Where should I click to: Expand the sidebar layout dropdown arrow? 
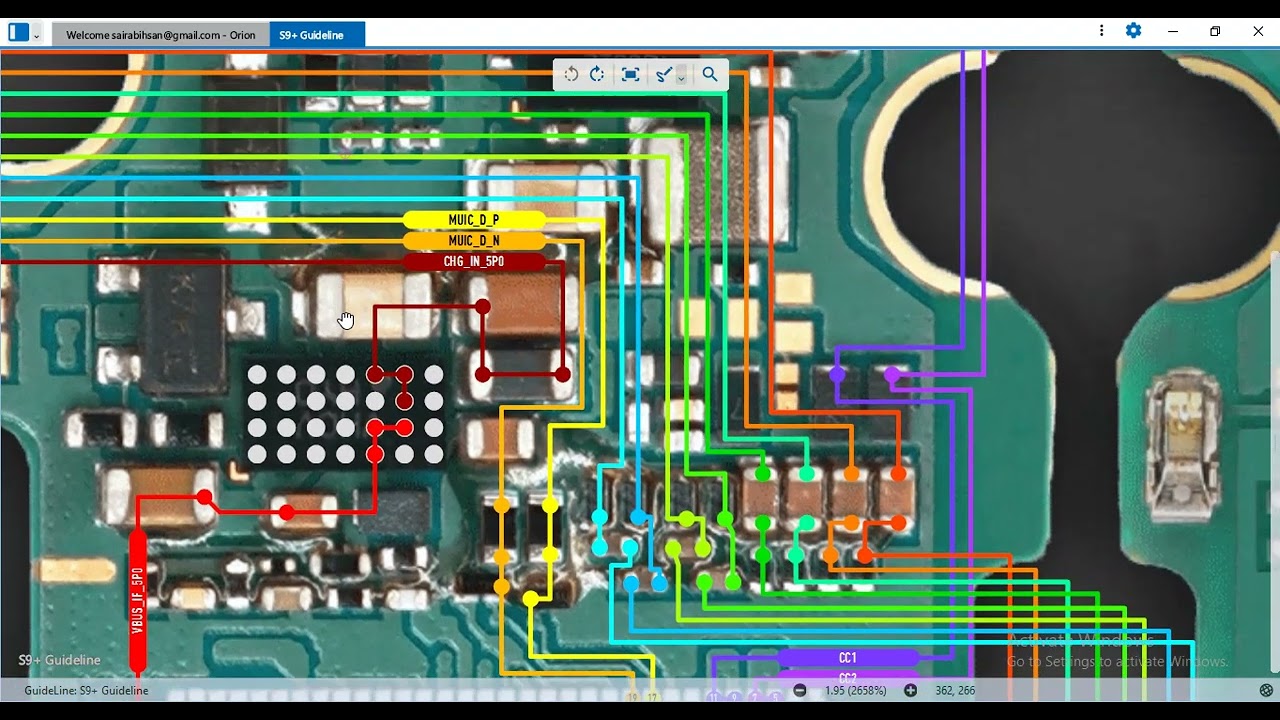click(37, 35)
